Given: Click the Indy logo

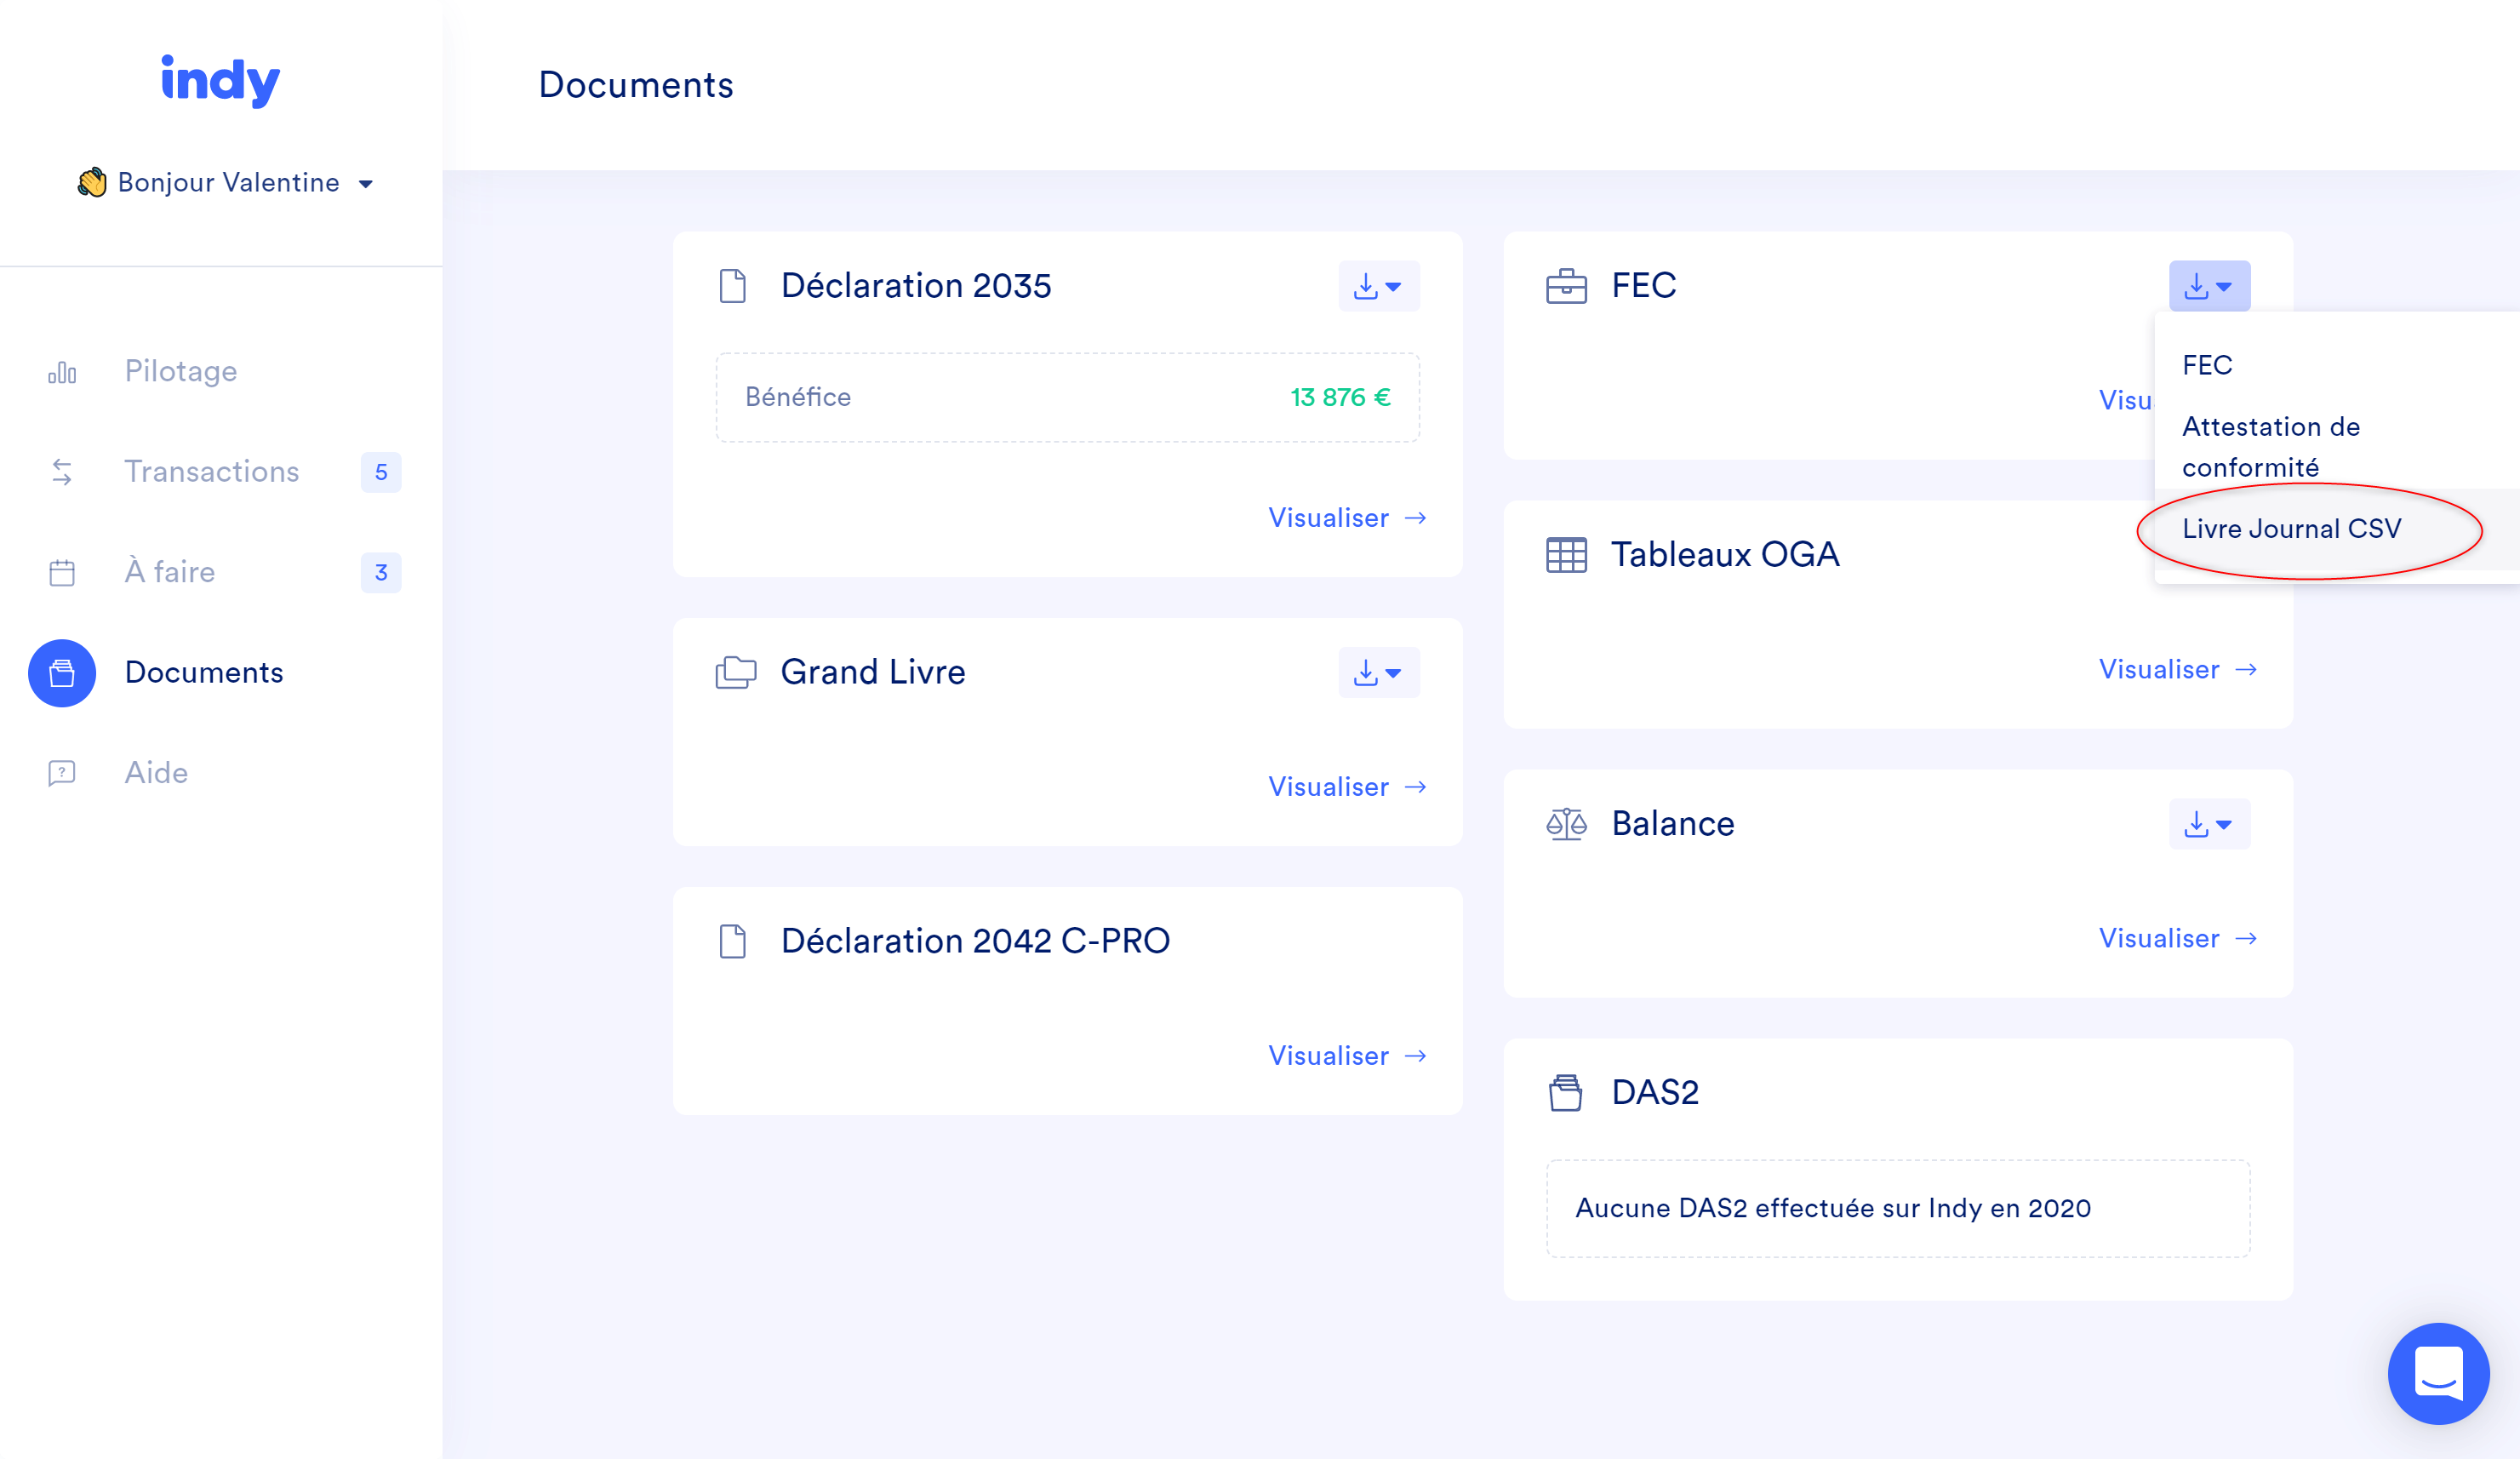Looking at the screenshot, I should pos(220,80).
